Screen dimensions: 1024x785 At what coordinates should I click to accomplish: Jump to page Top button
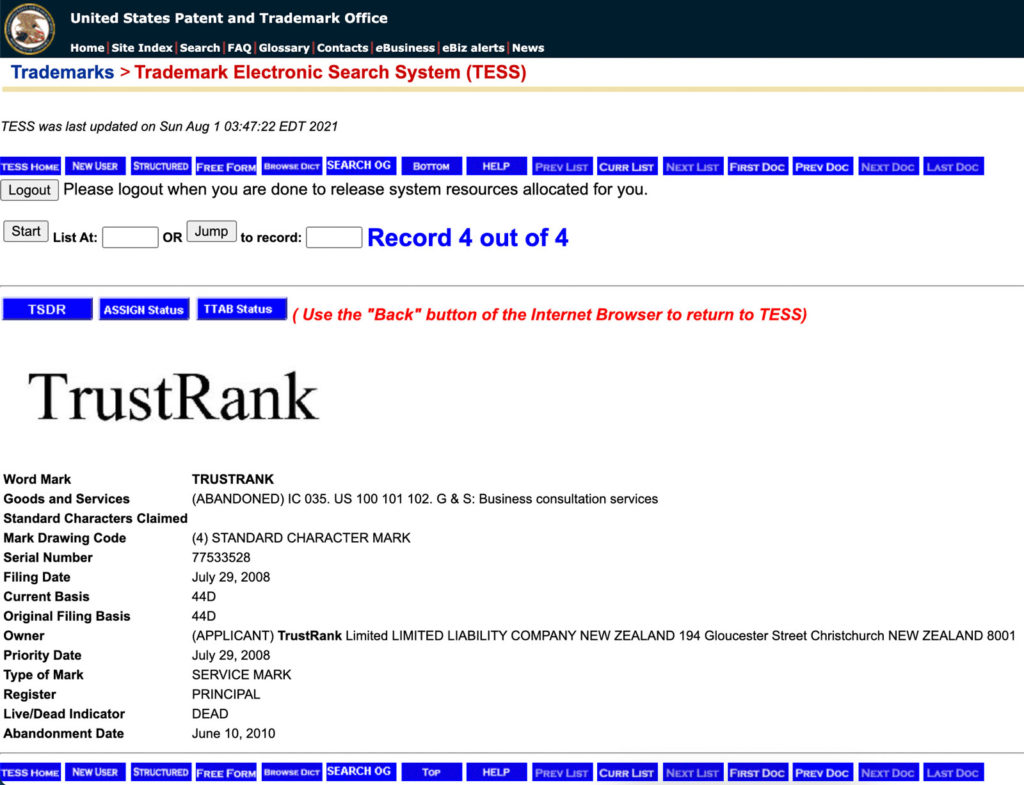[432, 773]
